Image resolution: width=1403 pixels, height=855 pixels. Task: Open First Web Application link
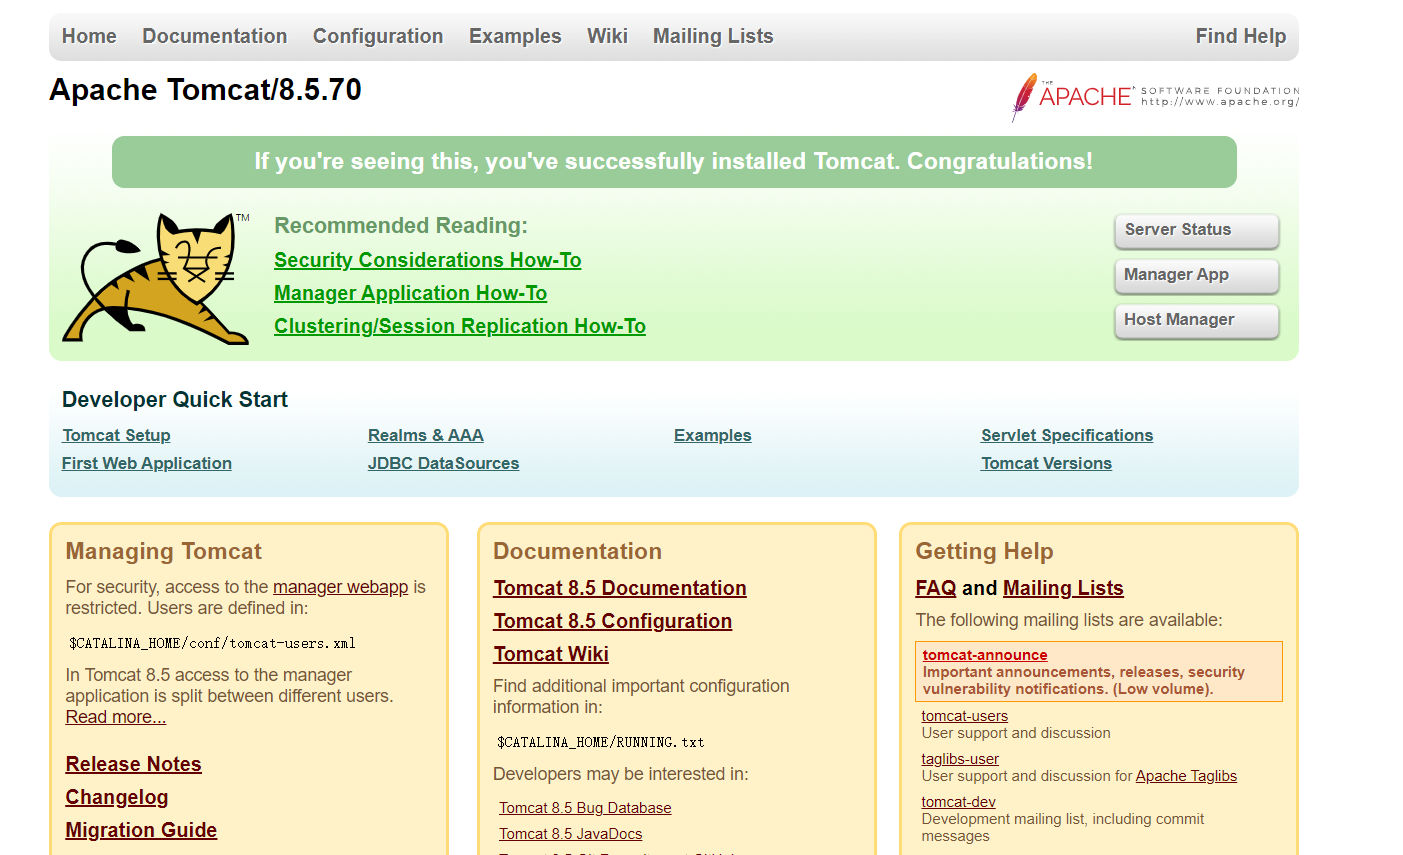(x=147, y=463)
